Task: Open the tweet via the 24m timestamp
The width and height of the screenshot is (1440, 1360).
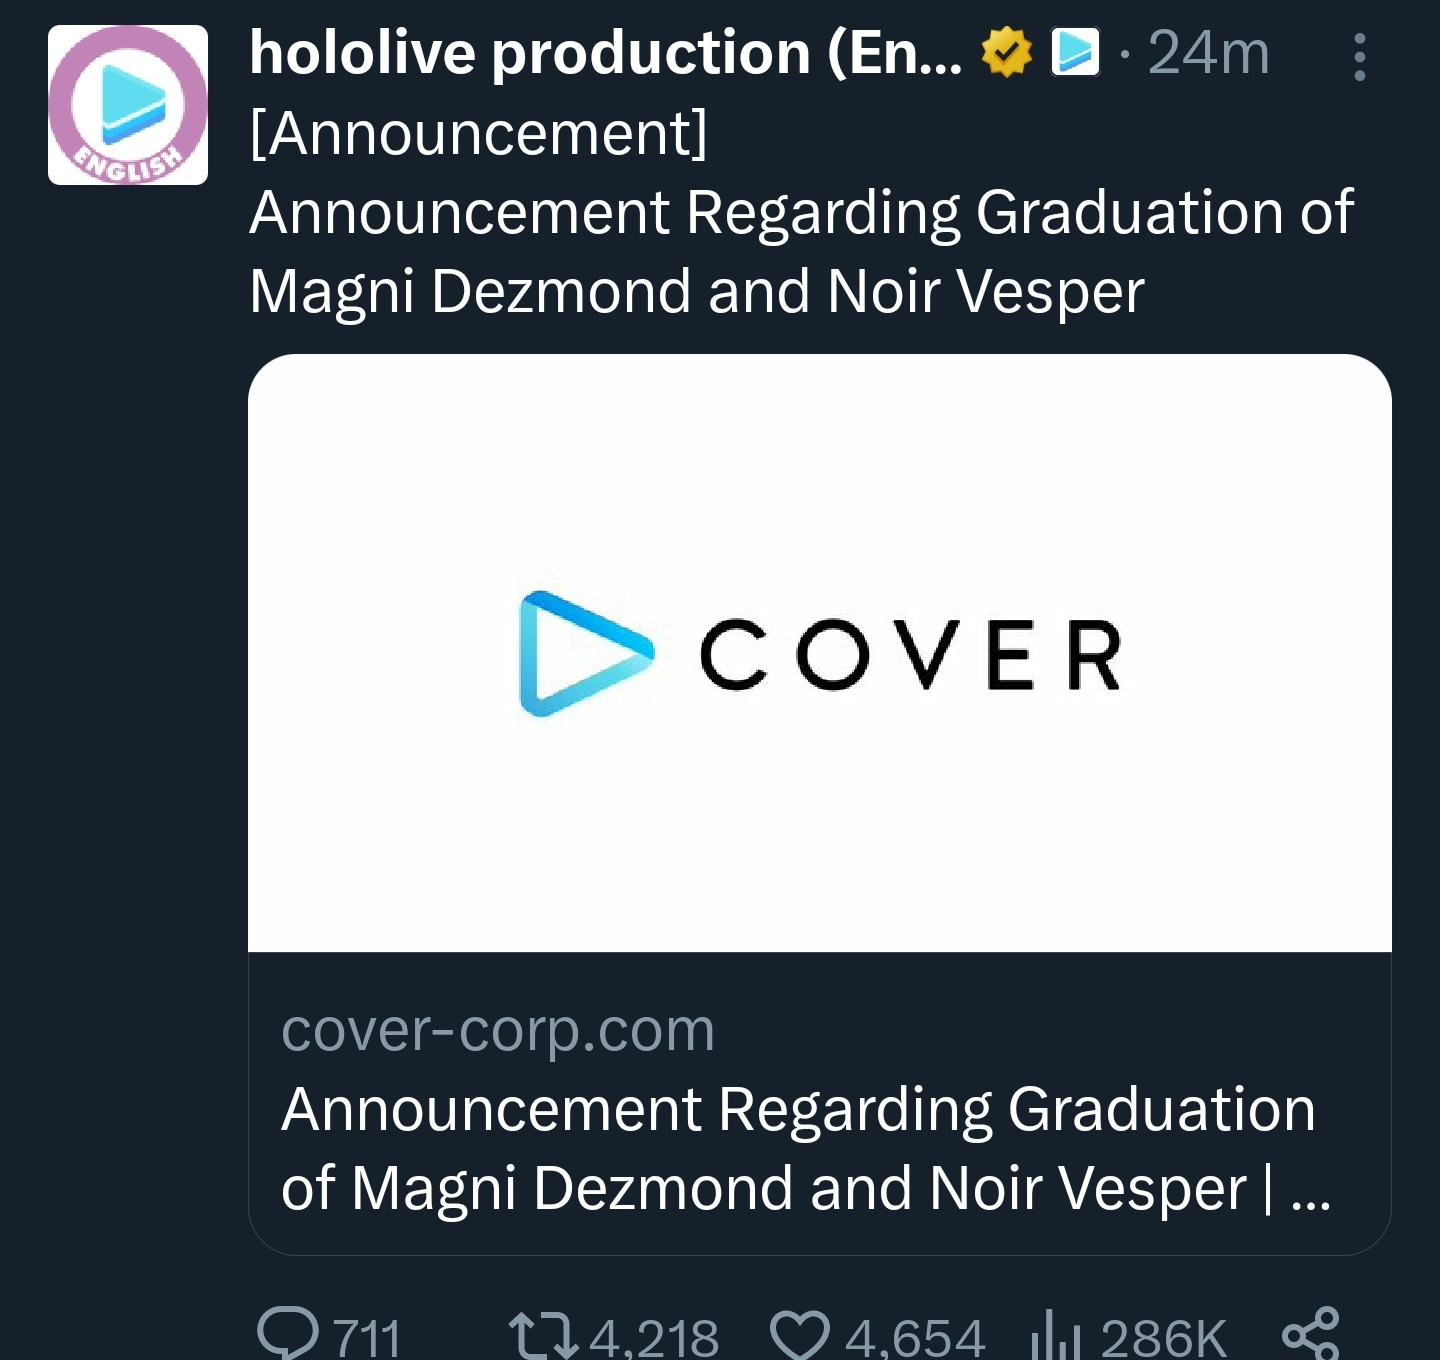Action: 1208,52
